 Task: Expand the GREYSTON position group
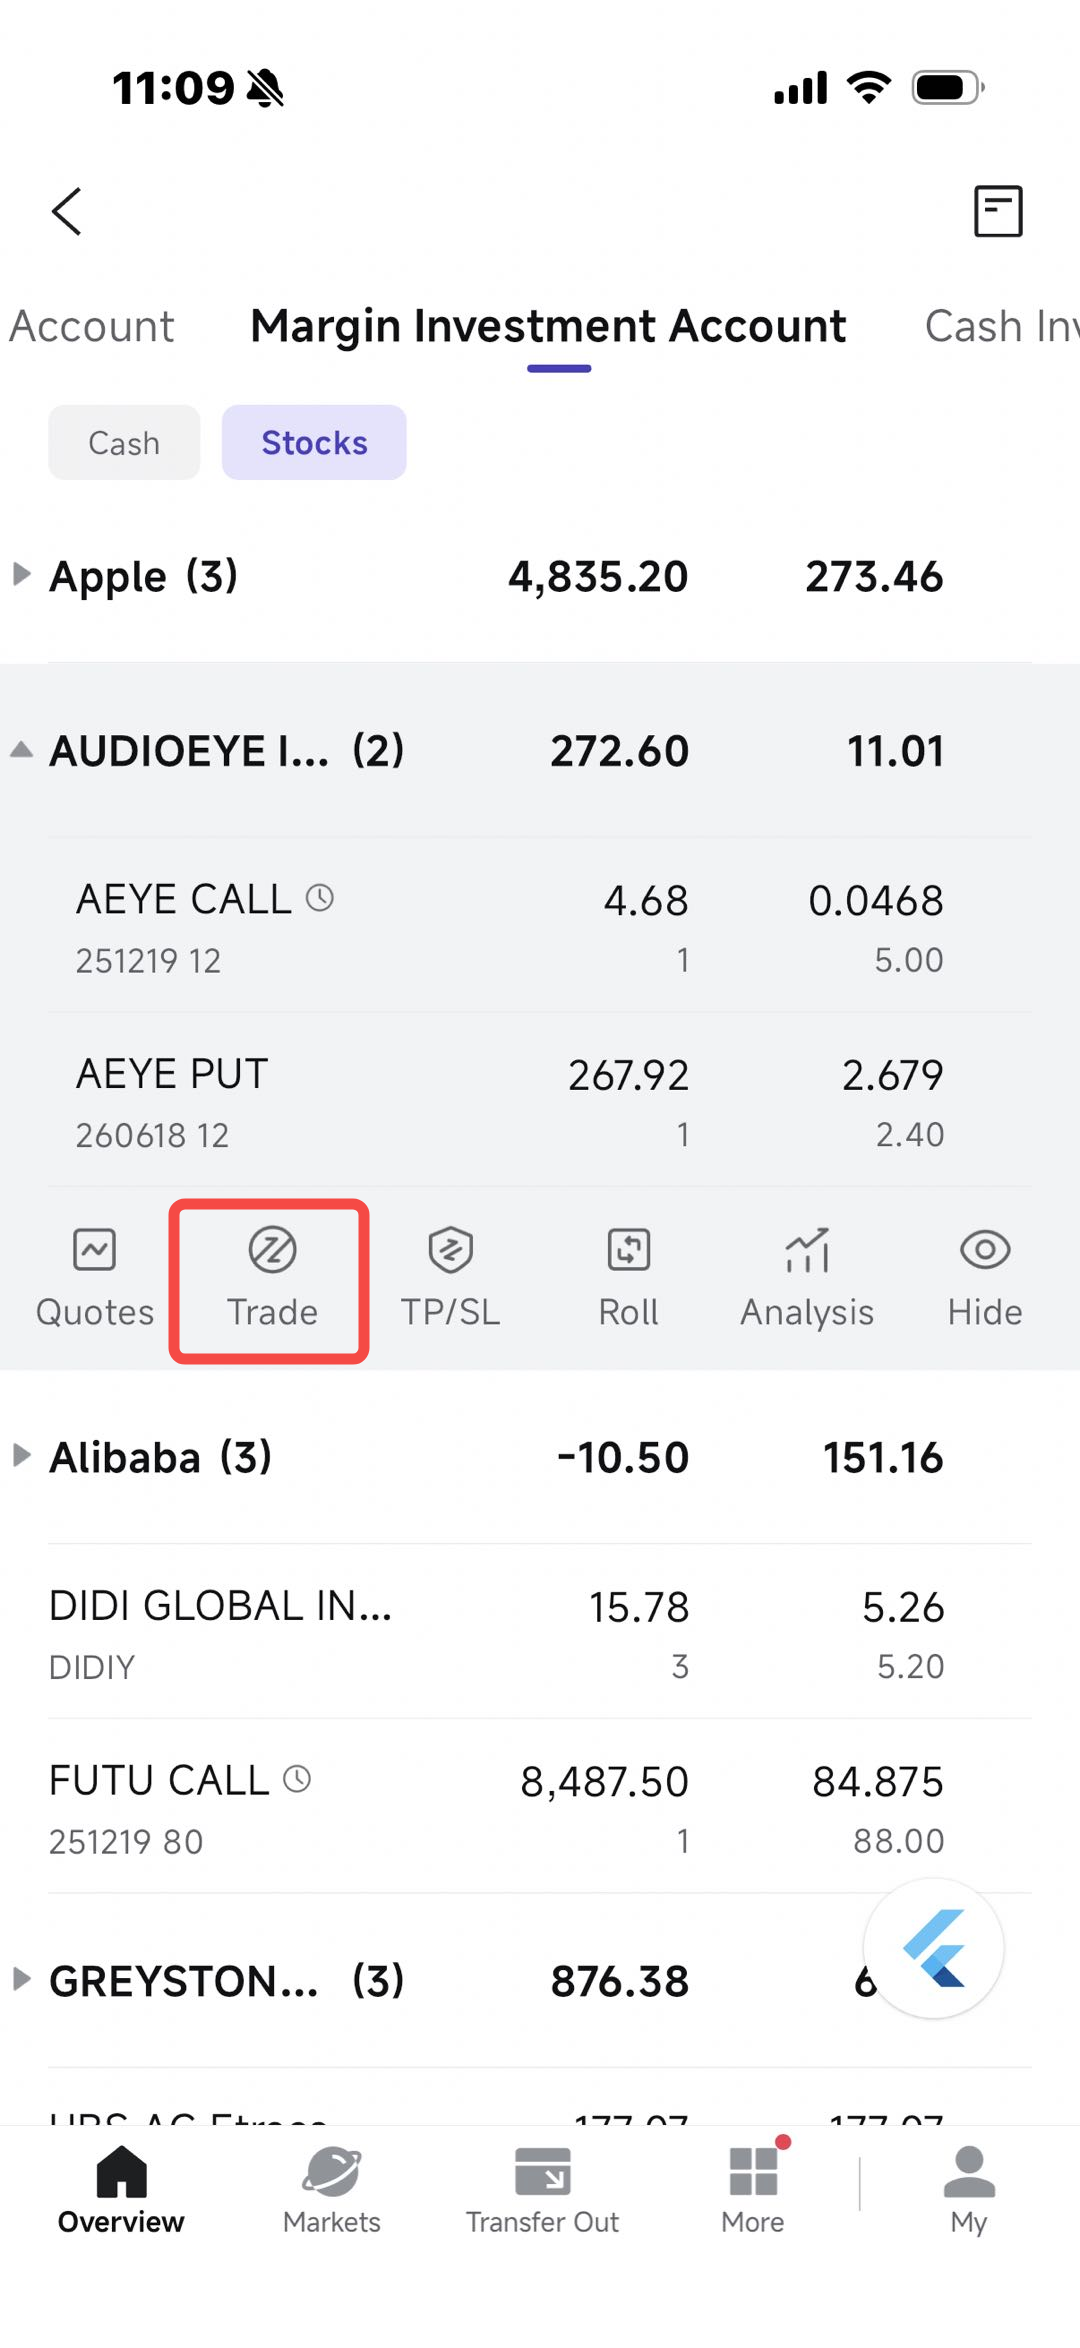[22, 1980]
